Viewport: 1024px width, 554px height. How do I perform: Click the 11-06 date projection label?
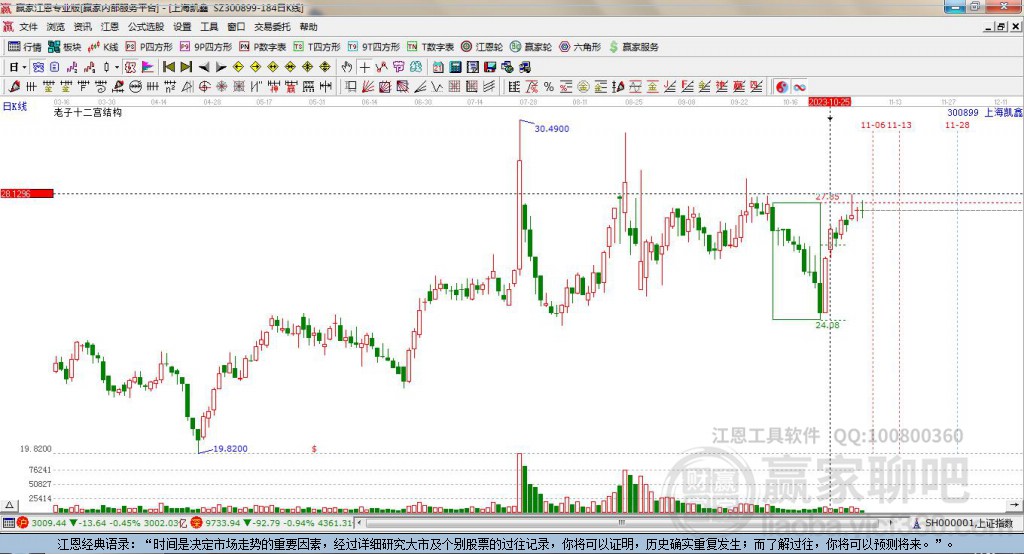click(x=873, y=125)
